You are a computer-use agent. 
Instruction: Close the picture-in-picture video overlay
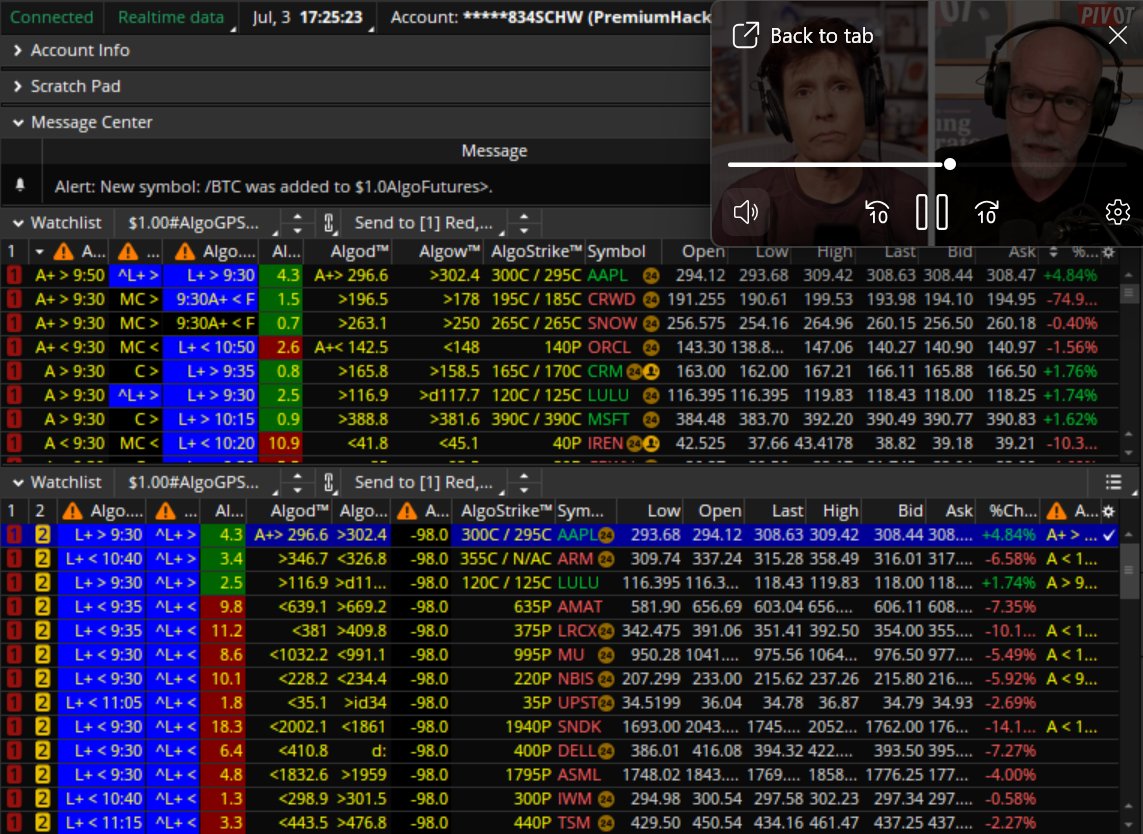coord(1117,35)
